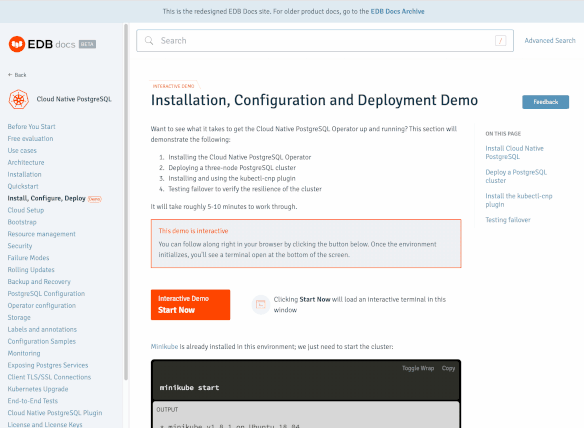Open Rolling Updates in sidebar
The height and width of the screenshot is (428, 584).
pos(31,270)
